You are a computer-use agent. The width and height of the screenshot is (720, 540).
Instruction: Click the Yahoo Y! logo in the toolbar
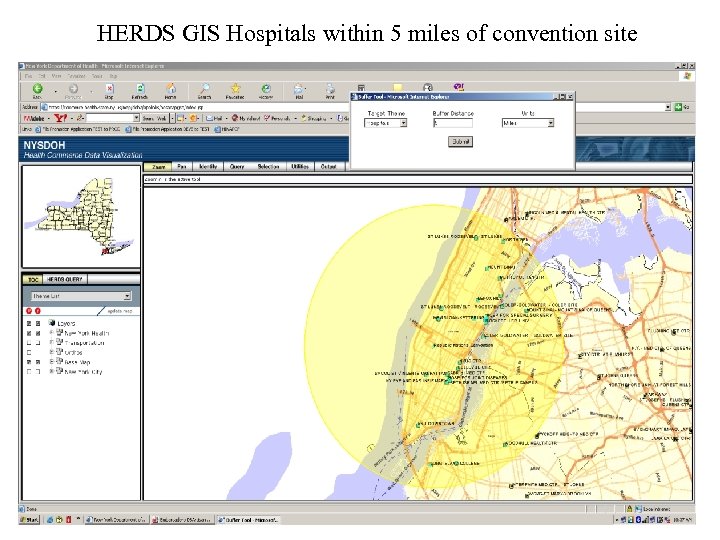[61, 118]
